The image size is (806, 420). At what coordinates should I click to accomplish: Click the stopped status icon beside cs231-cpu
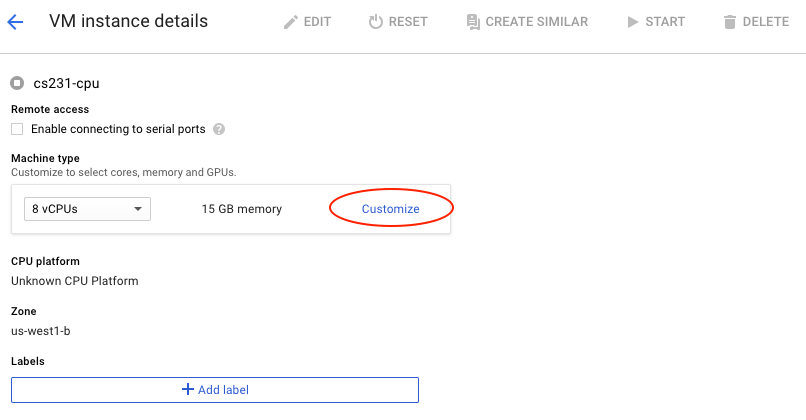pos(17,83)
